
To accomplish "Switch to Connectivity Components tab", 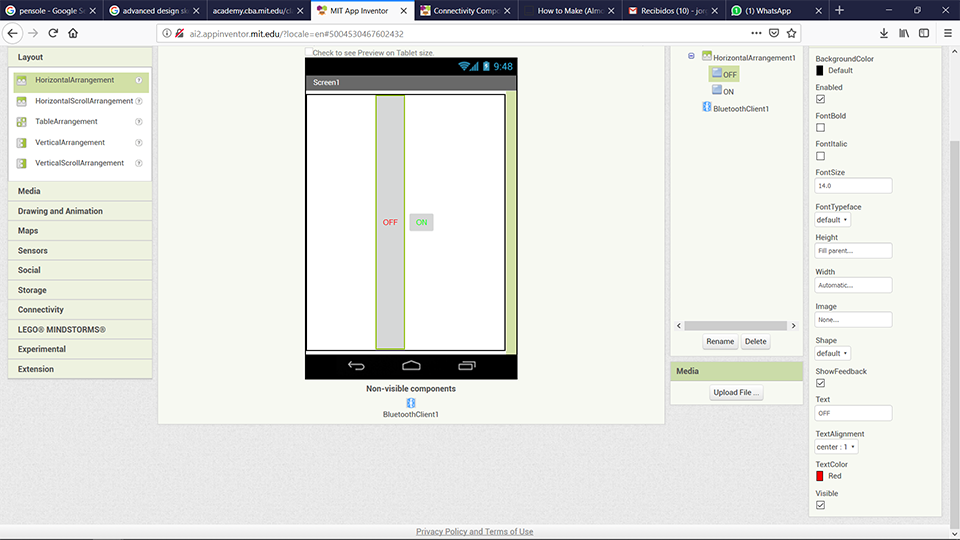I will (466, 10).
